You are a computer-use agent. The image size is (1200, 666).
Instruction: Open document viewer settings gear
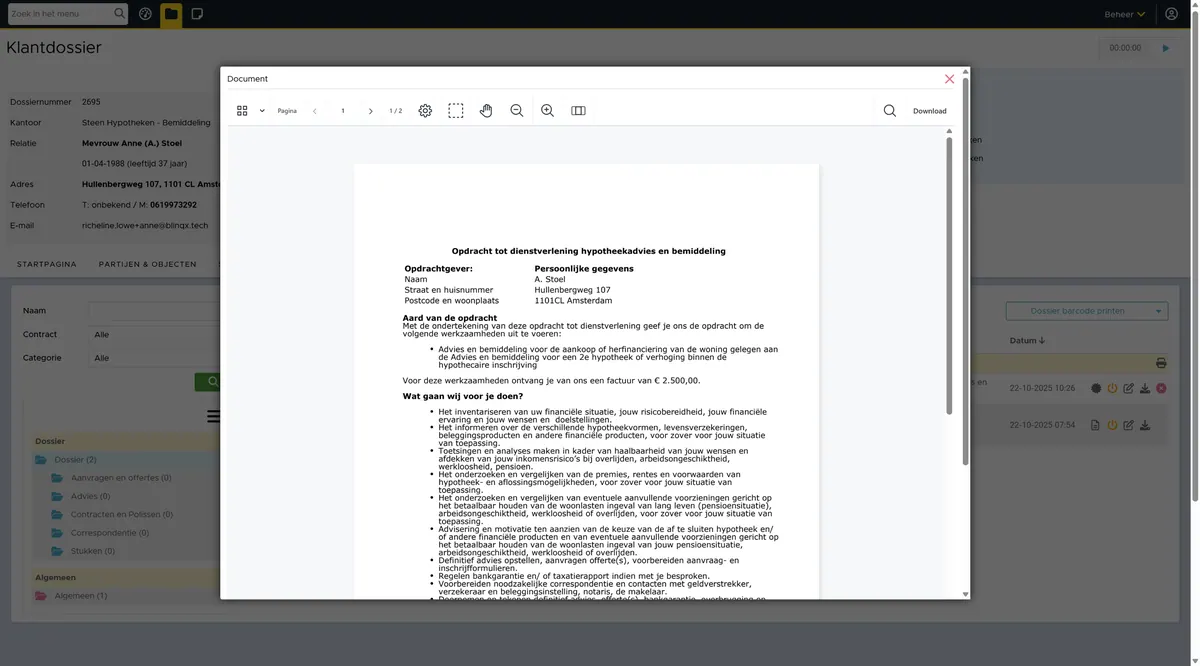[x=425, y=111]
